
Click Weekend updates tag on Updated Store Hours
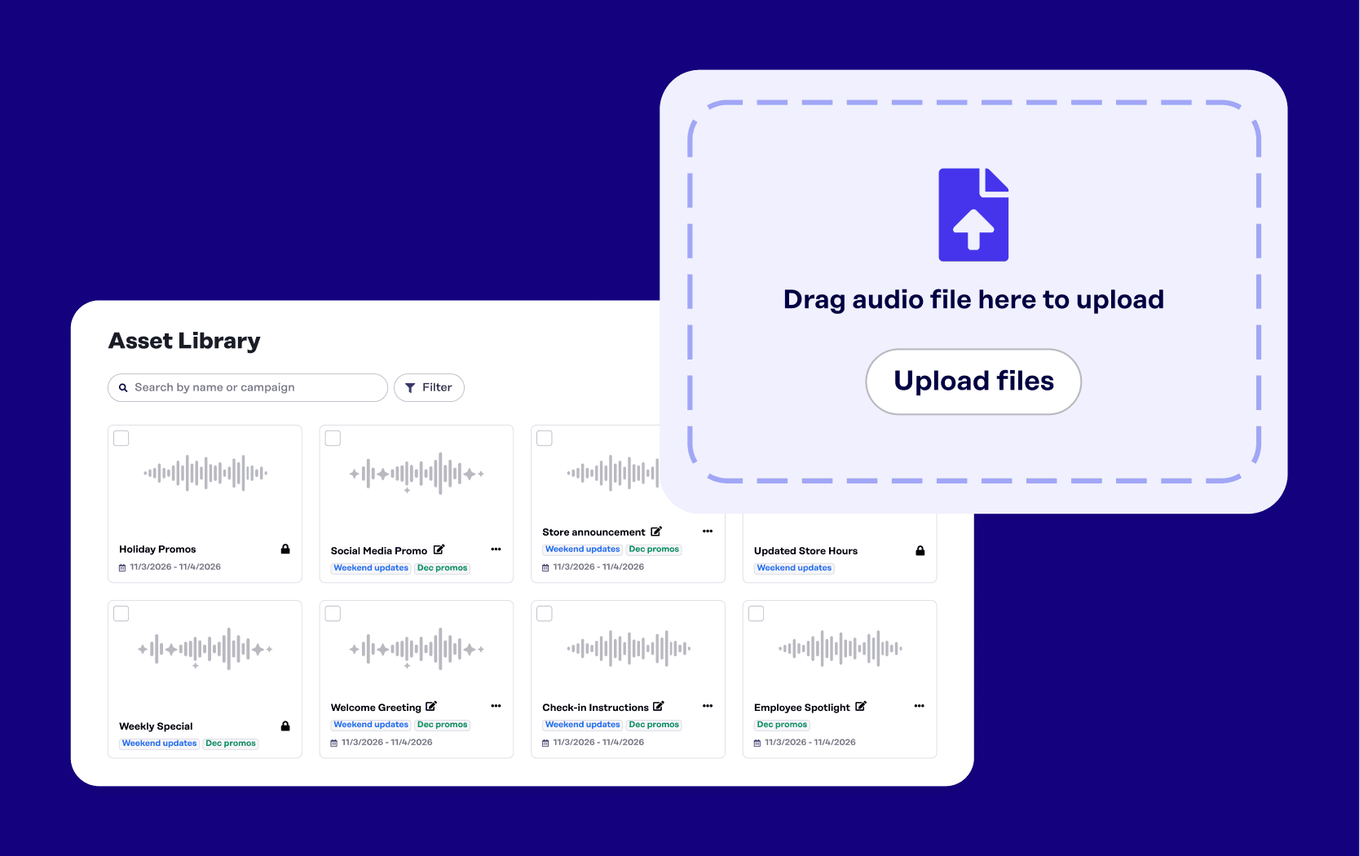pos(794,568)
